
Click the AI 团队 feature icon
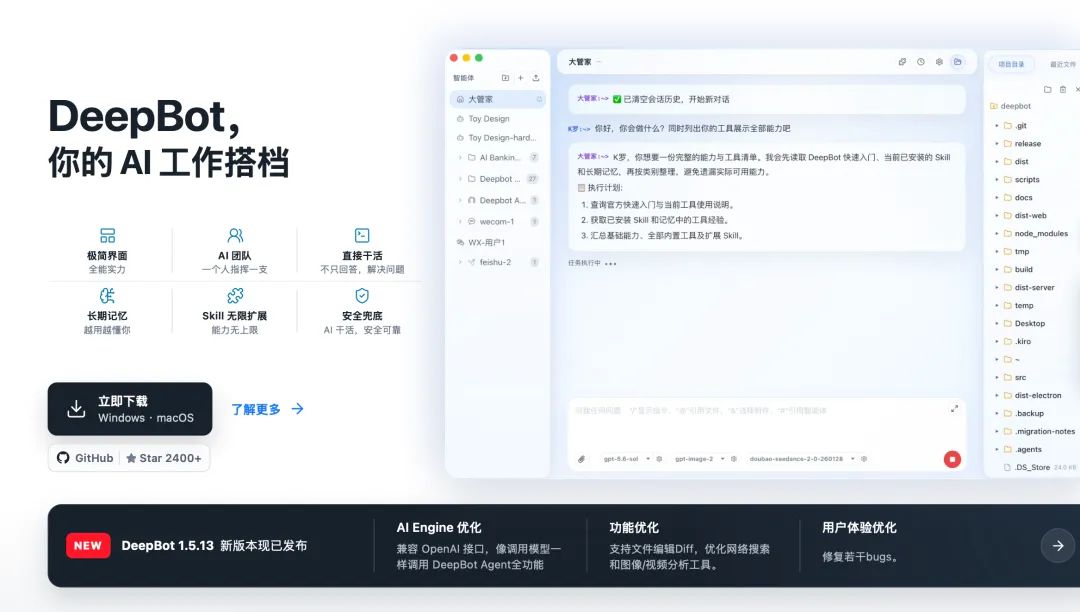[235, 235]
